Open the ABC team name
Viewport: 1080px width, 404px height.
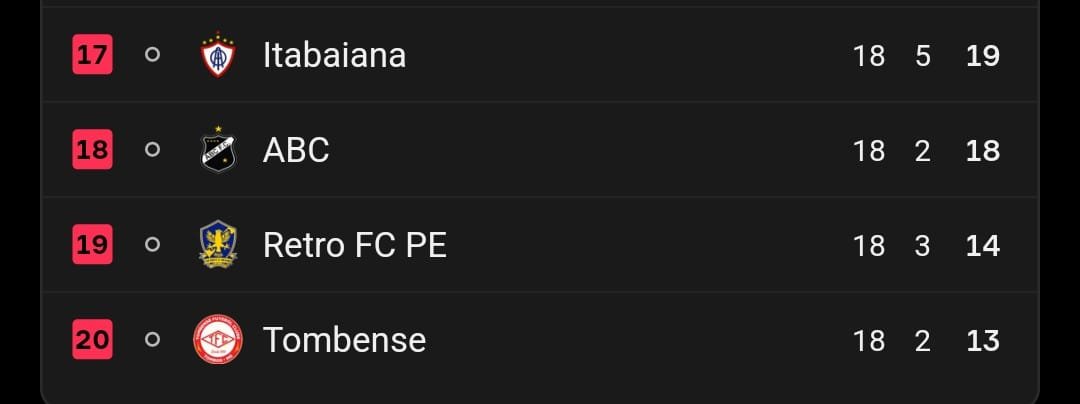point(296,150)
